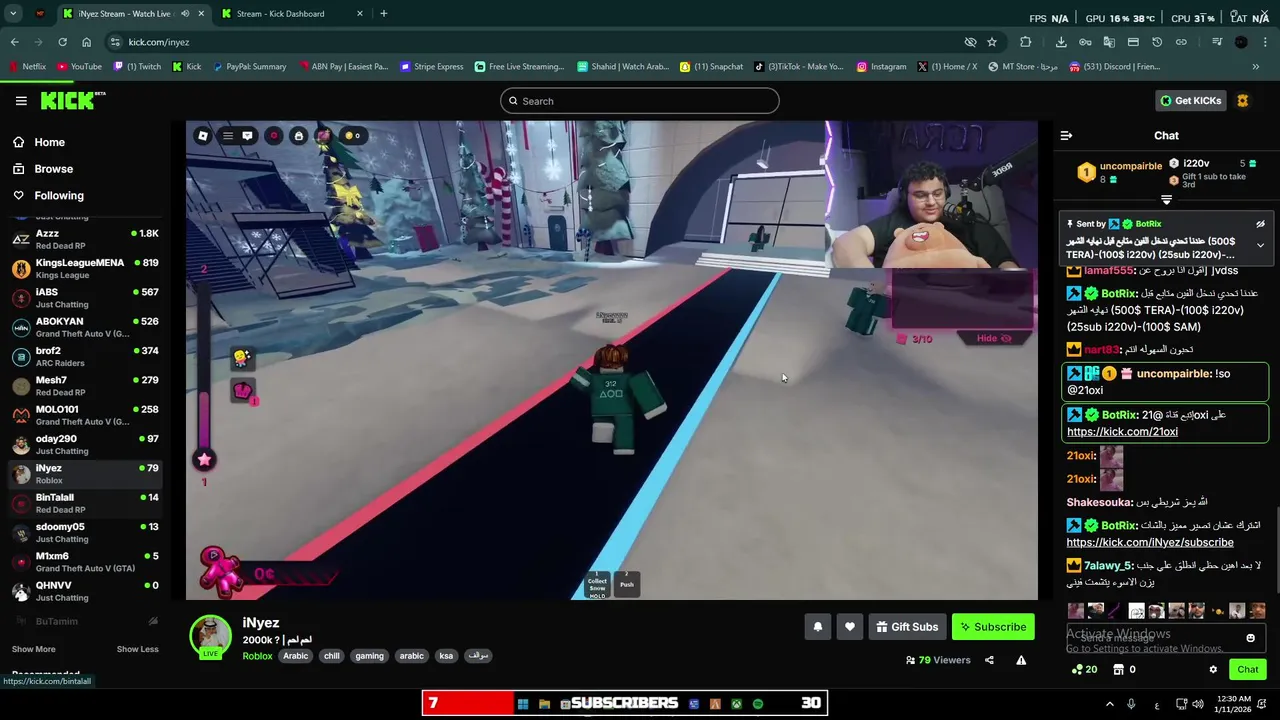
Task: Click the KICKs balance showing 20
Action: (1084, 669)
